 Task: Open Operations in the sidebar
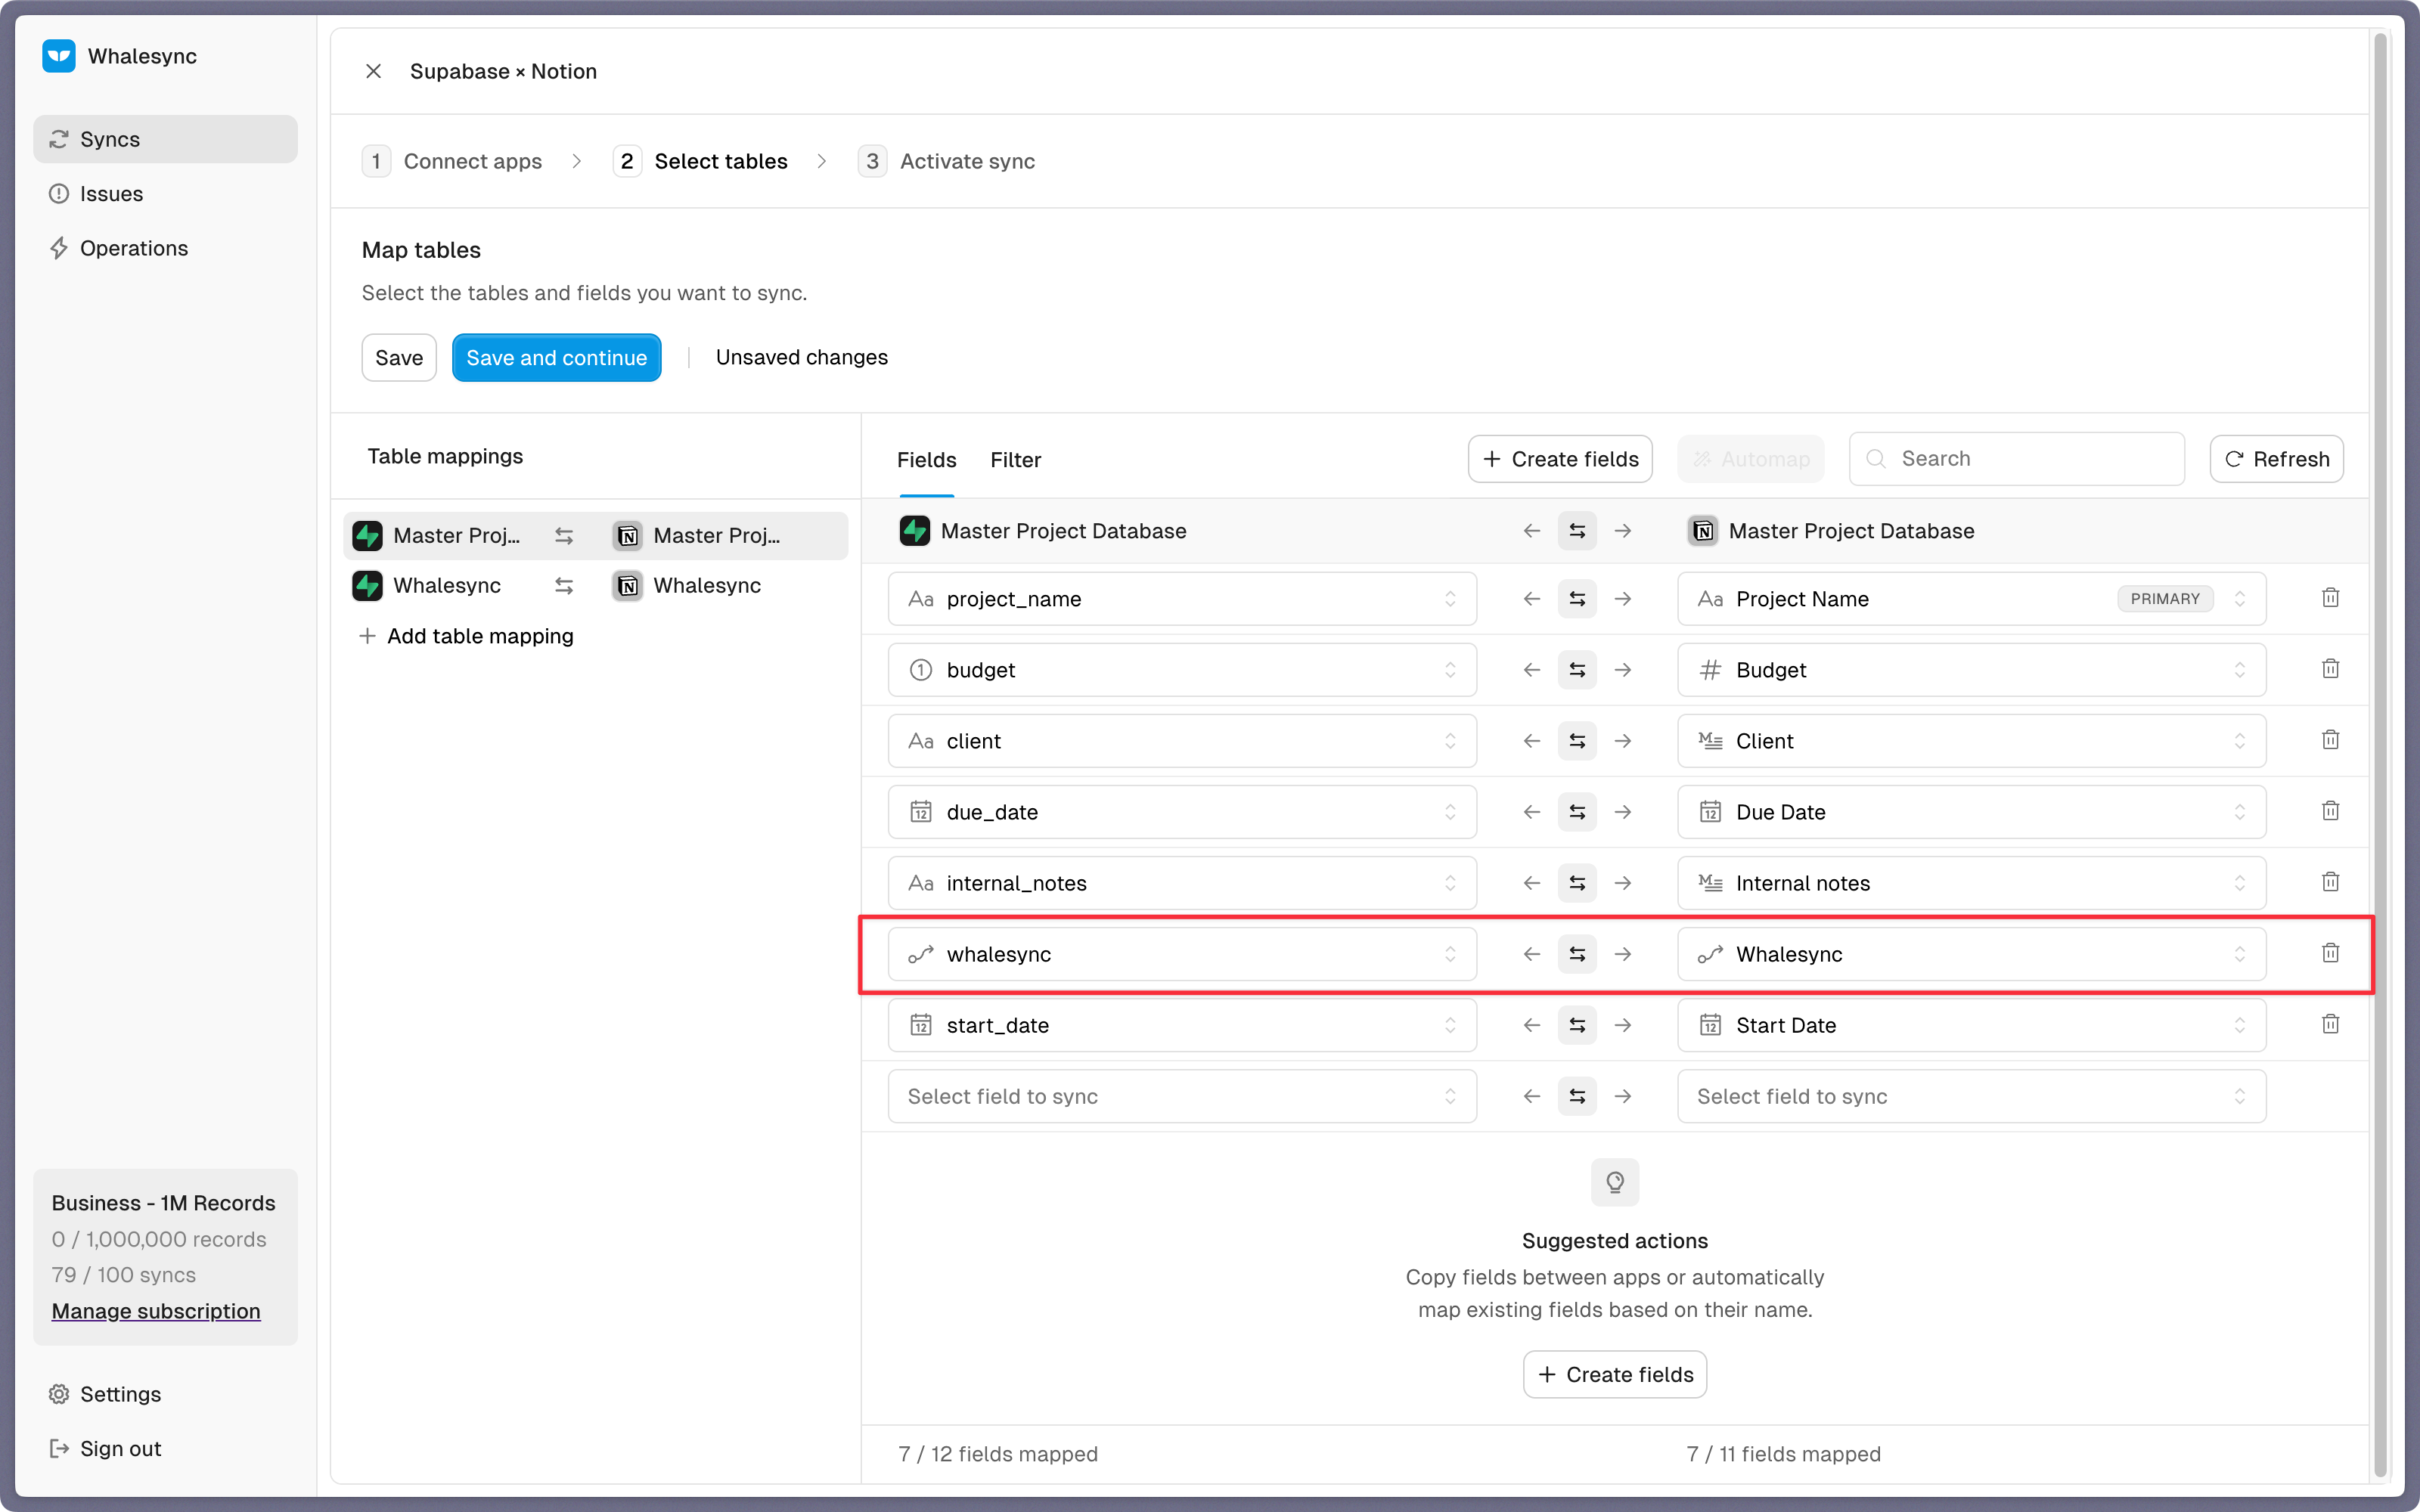[x=166, y=248]
